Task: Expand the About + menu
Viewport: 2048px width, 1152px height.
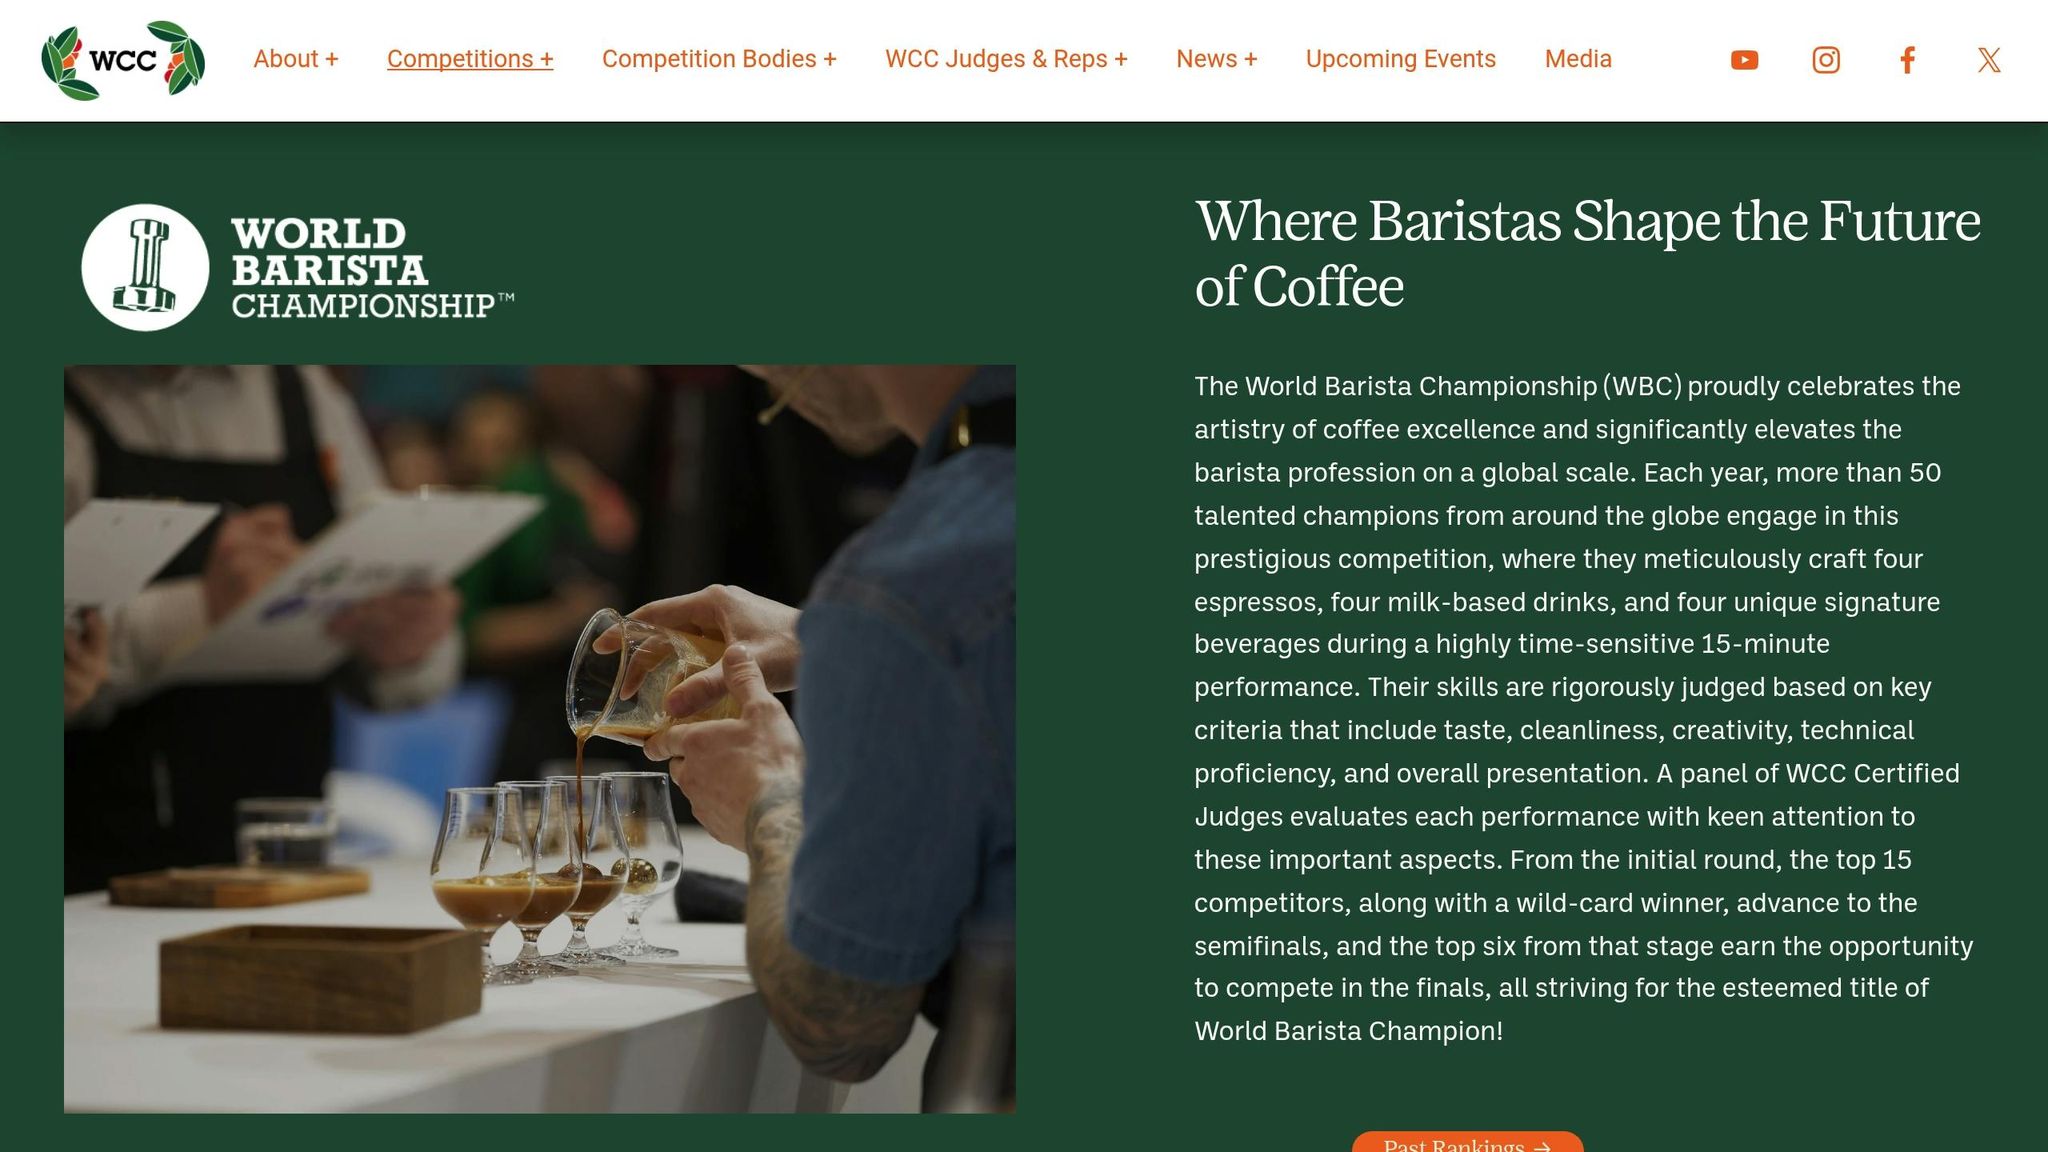Action: tap(296, 59)
